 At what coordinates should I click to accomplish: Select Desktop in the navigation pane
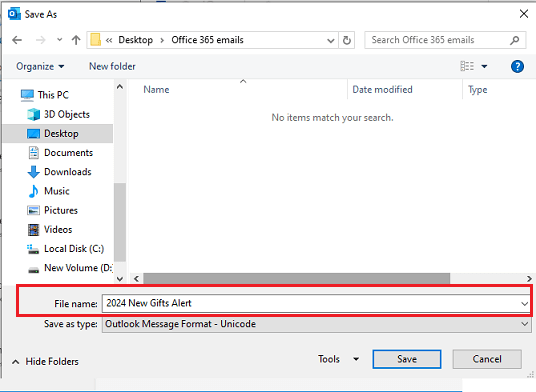(58, 134)
